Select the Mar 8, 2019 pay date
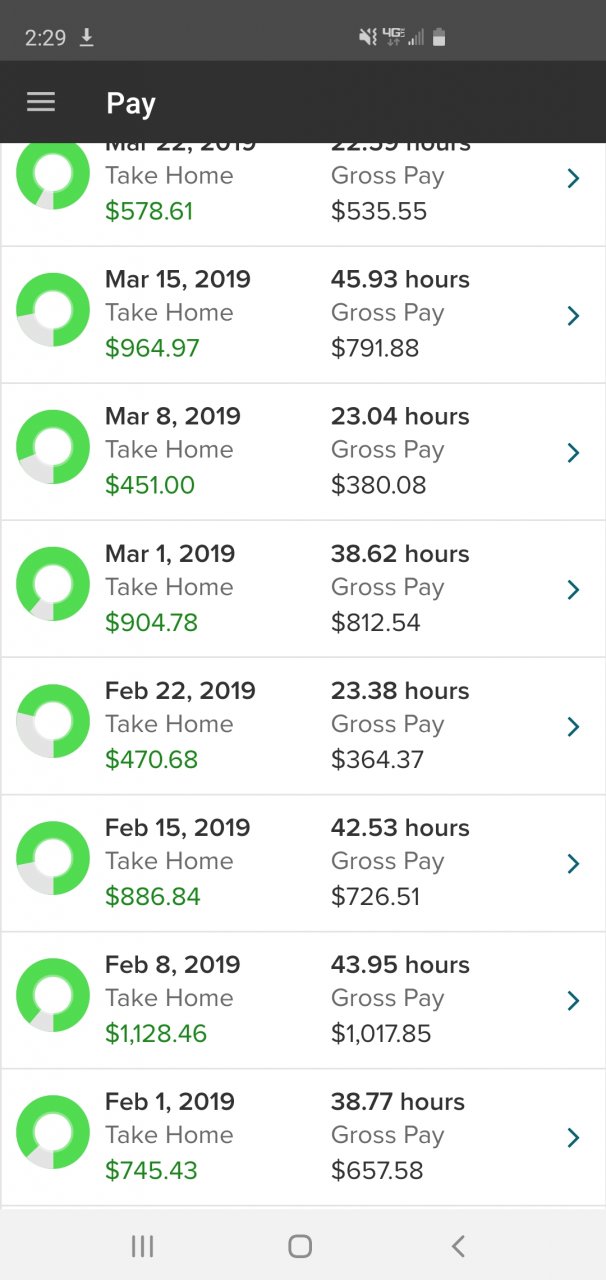 tap(172, 416)
